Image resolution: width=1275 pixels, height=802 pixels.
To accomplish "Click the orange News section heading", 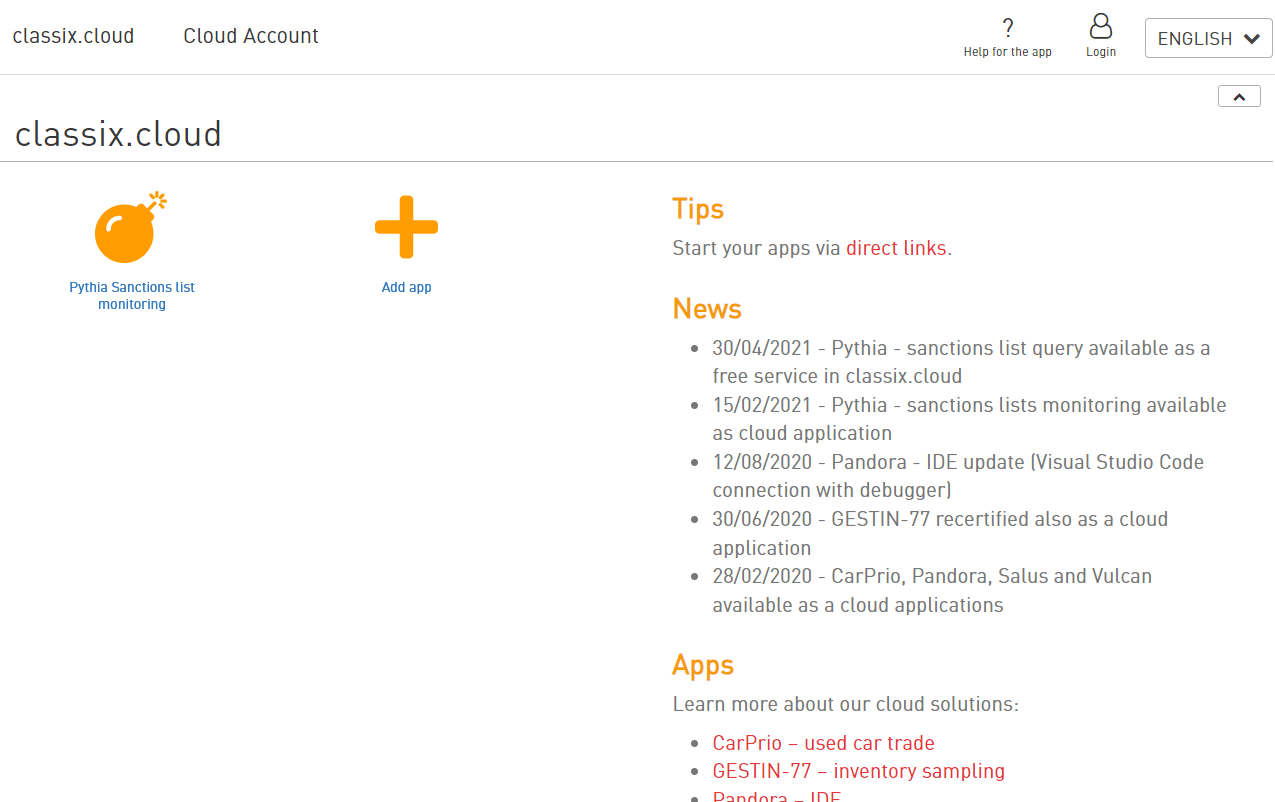I will tap(706, 309).
